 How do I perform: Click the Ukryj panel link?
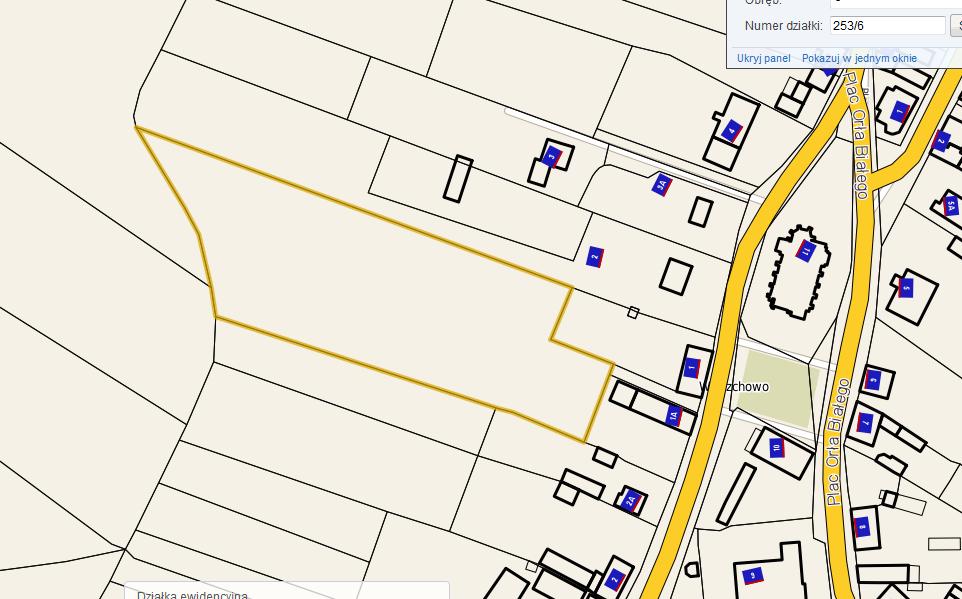(x=763, y=58)
